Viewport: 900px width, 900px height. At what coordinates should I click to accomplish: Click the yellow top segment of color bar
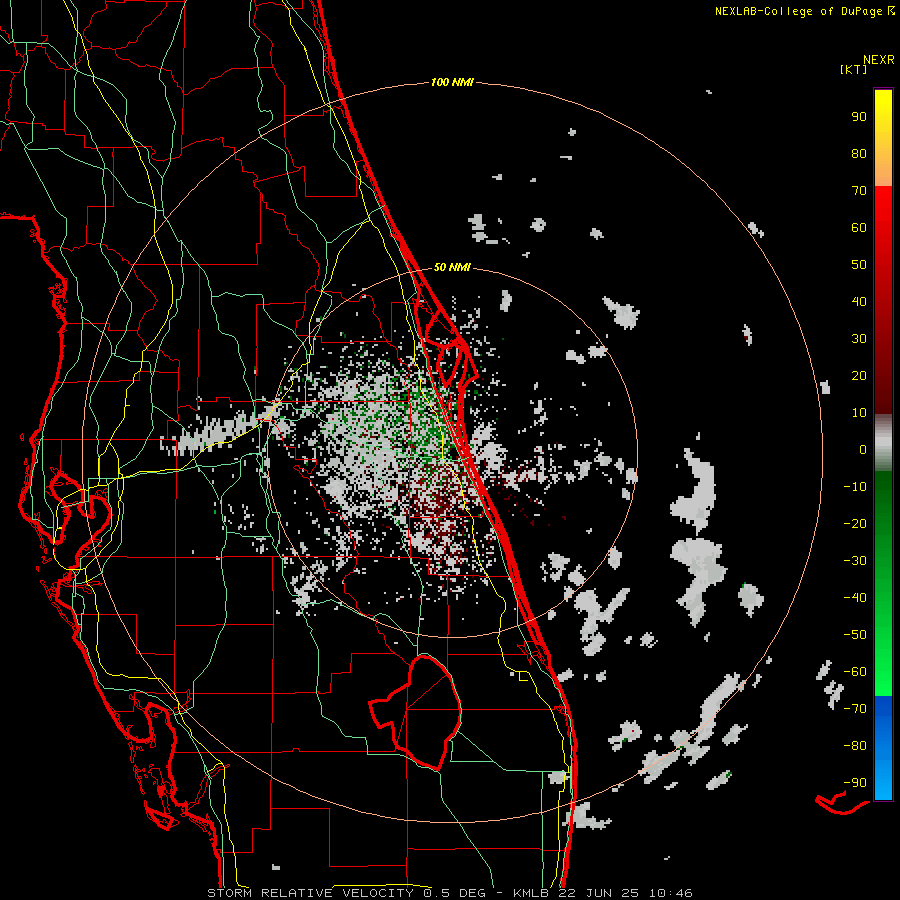click(883, 138)
